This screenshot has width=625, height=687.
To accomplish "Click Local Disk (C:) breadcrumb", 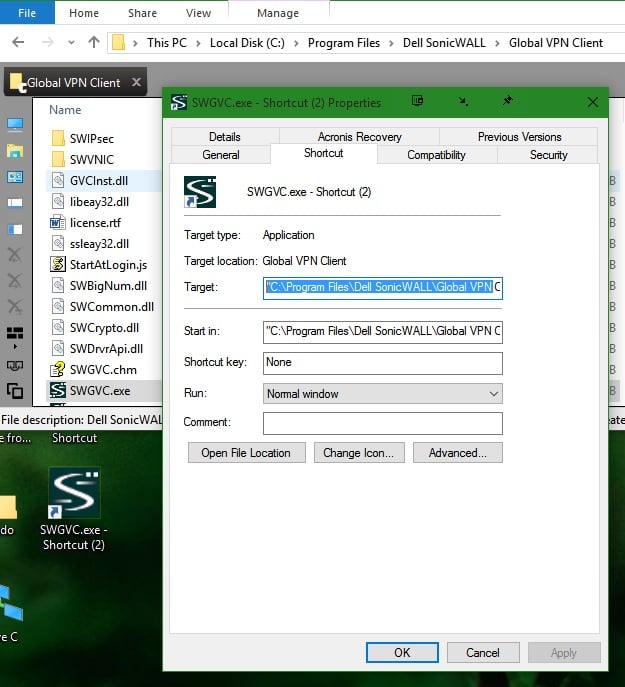I will pos(247,43).
